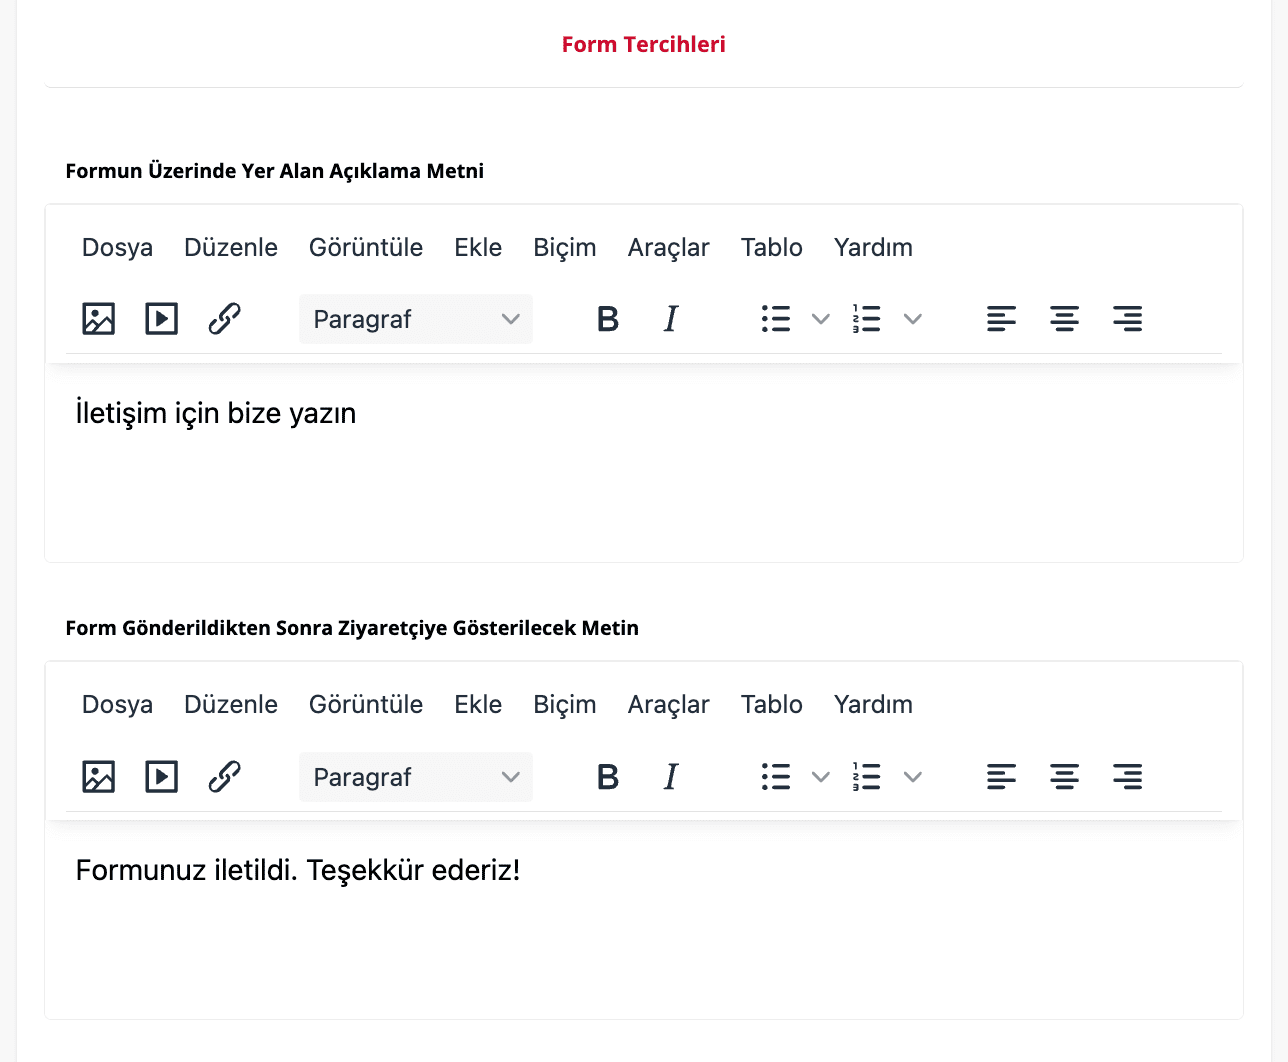Open the Tablo menu

pos(771,247)
